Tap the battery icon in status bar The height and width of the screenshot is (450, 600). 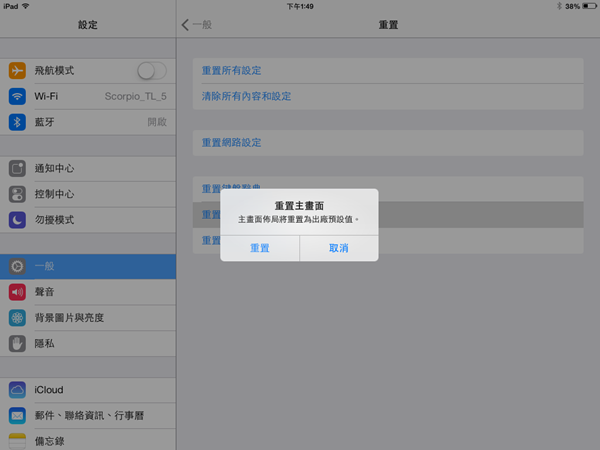click(x=589, y=6)
